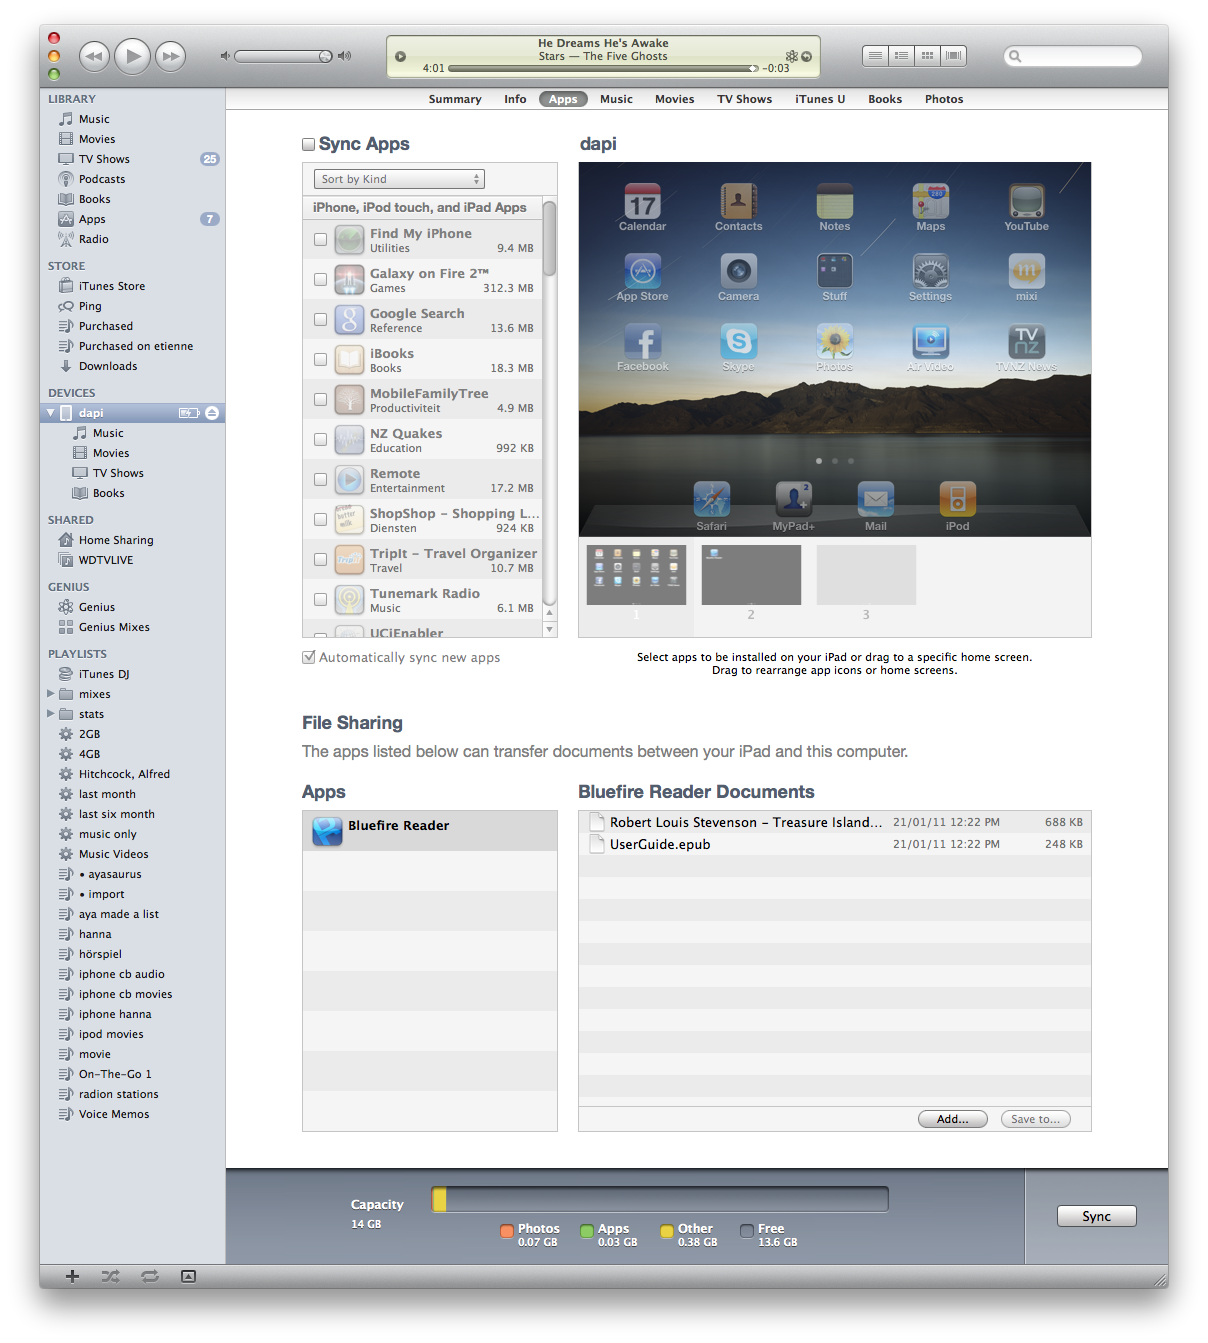Select Mail icon in the iPad dock

tap(875, 505)
